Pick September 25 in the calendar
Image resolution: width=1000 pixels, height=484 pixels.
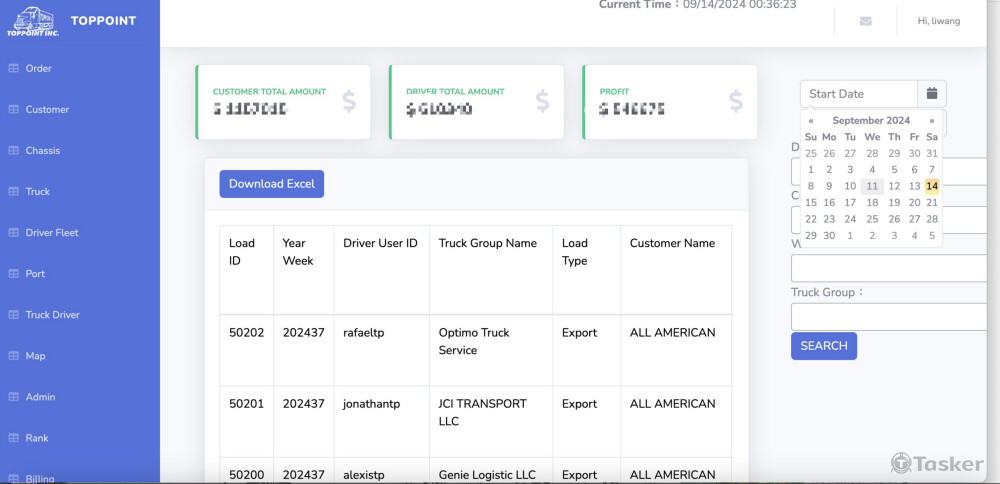tap(872, 219)
